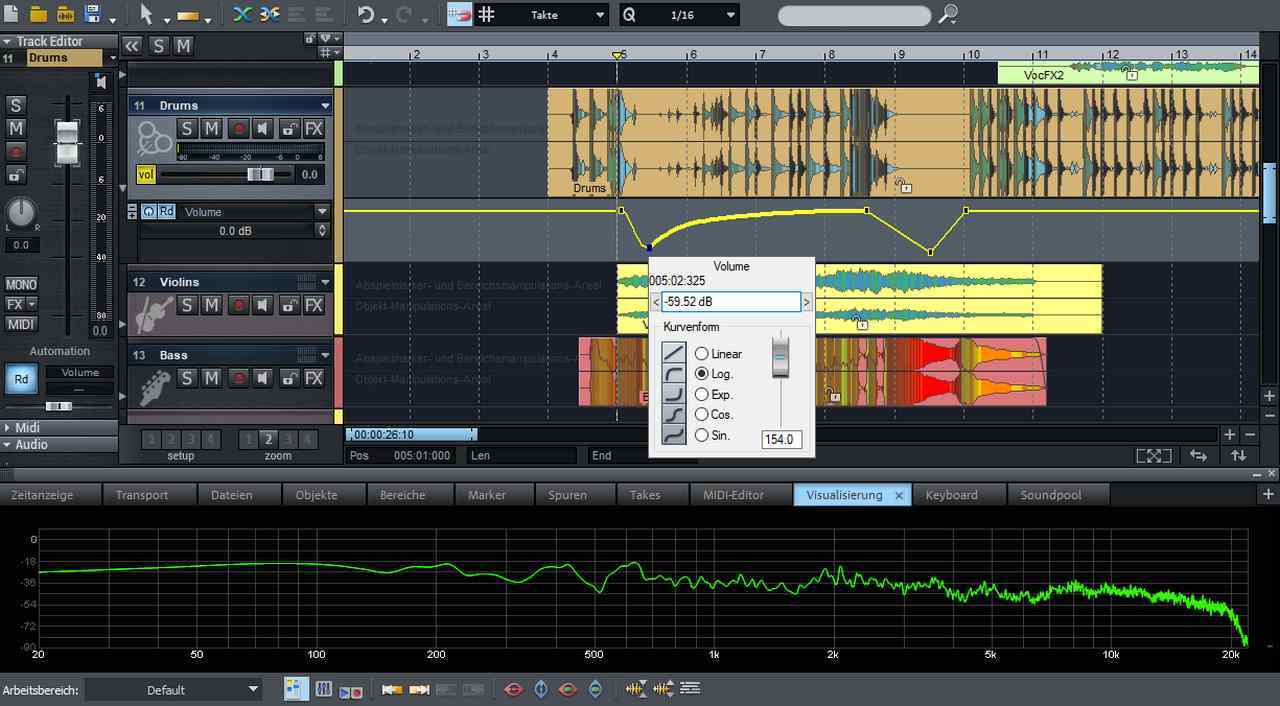Toggle the snap magnet icon
The height and width of the screenshot is (706, 1280).
pos(459,14)
